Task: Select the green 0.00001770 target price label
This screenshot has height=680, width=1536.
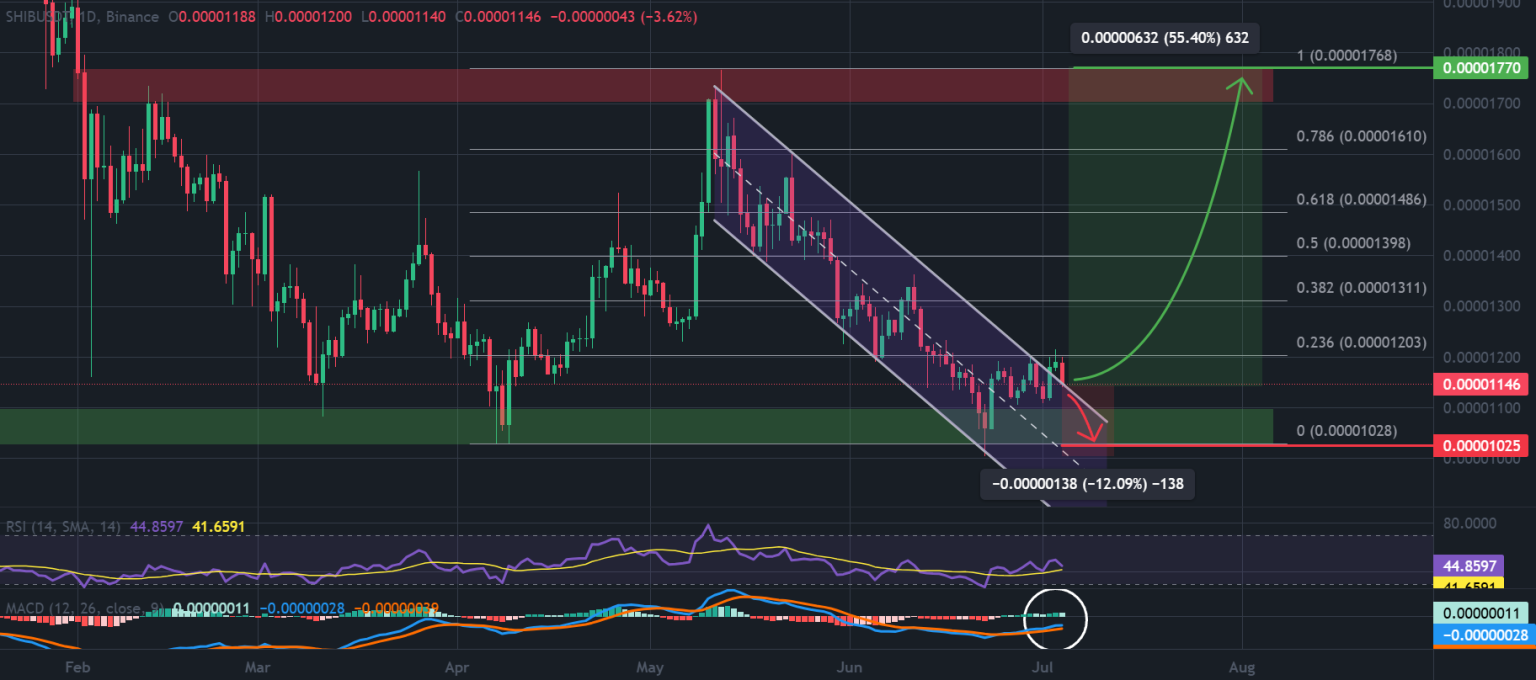Action: pyautogui.click(x=1483, y=68)
